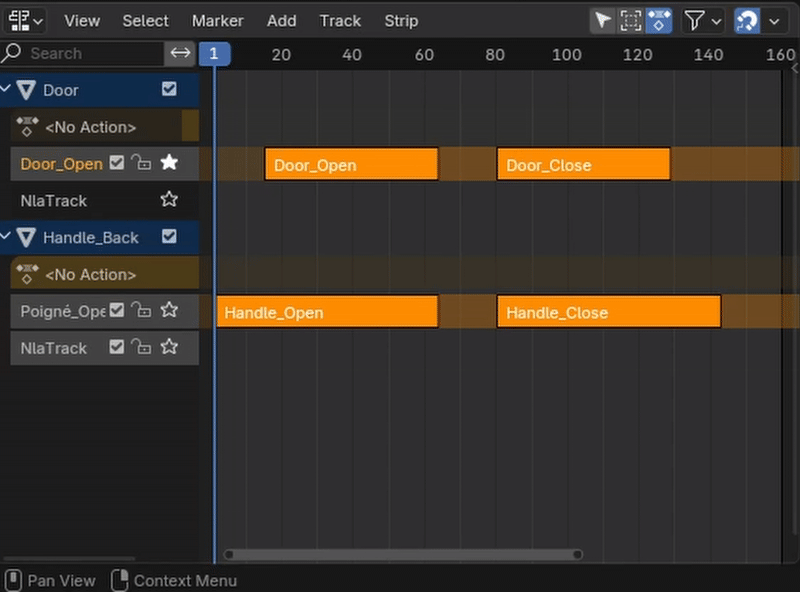Collapse the Door object tree

point(7,89)
